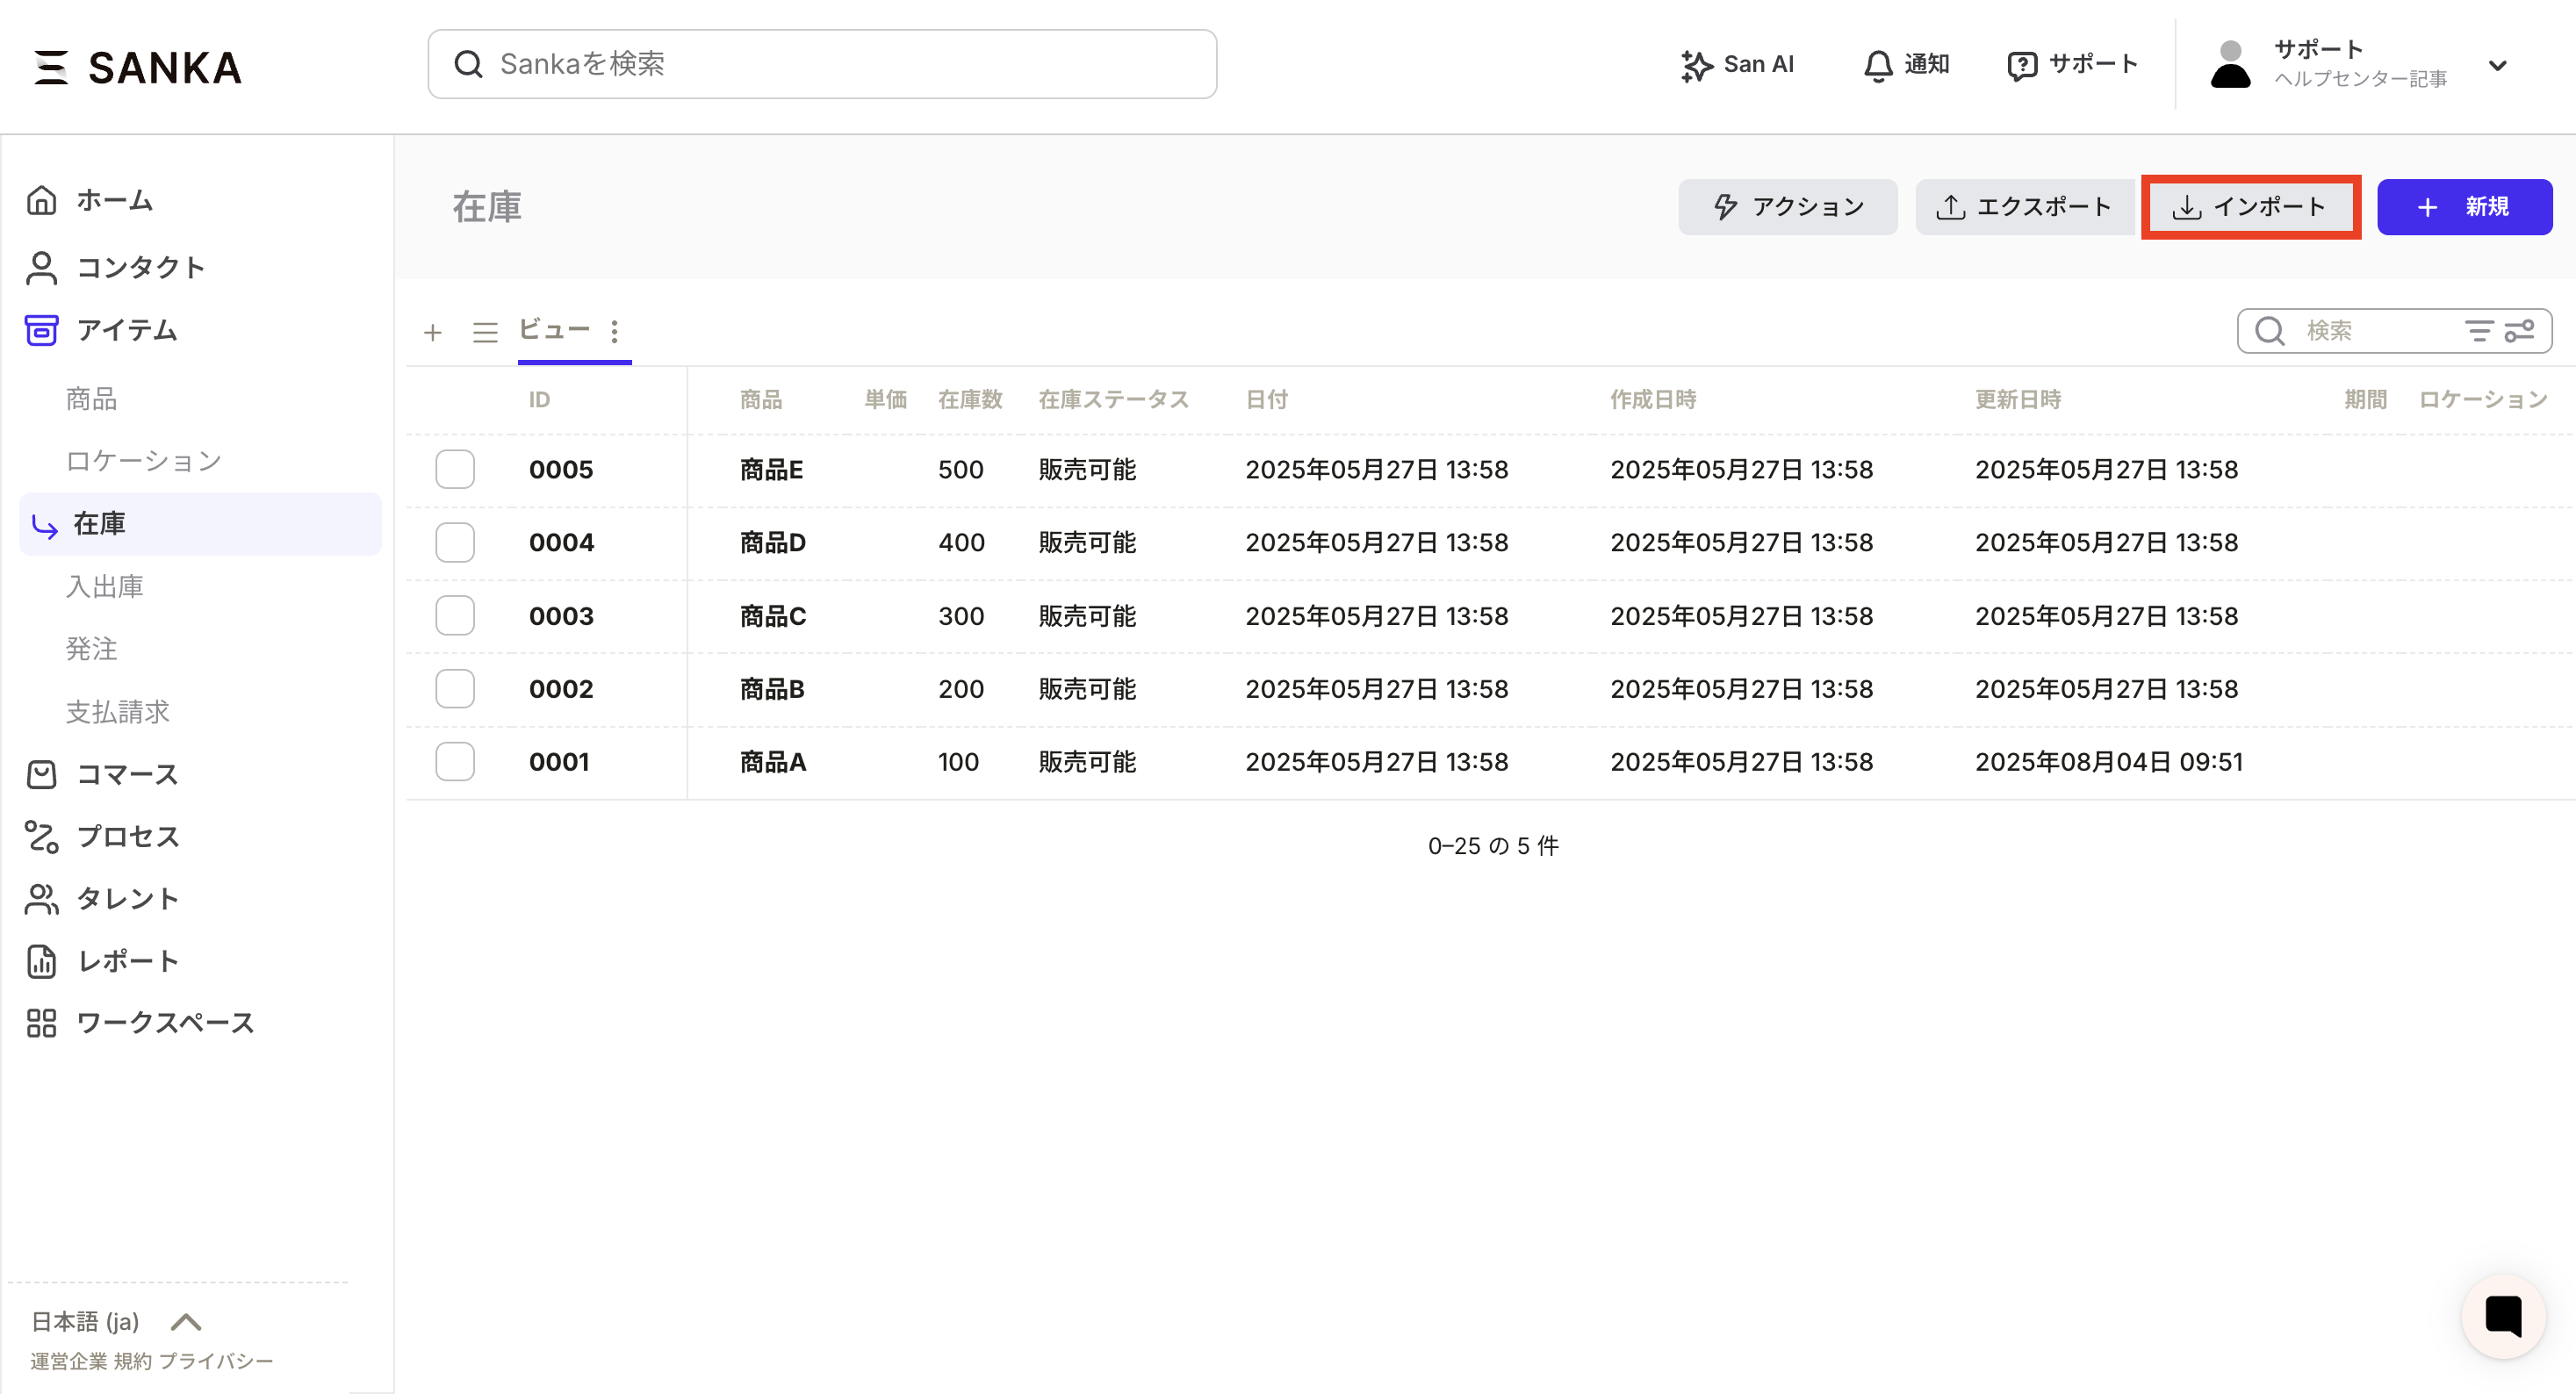Open the view list hamburger icon
This screenshot has height=1394, width=2576.
click(485, 332)
